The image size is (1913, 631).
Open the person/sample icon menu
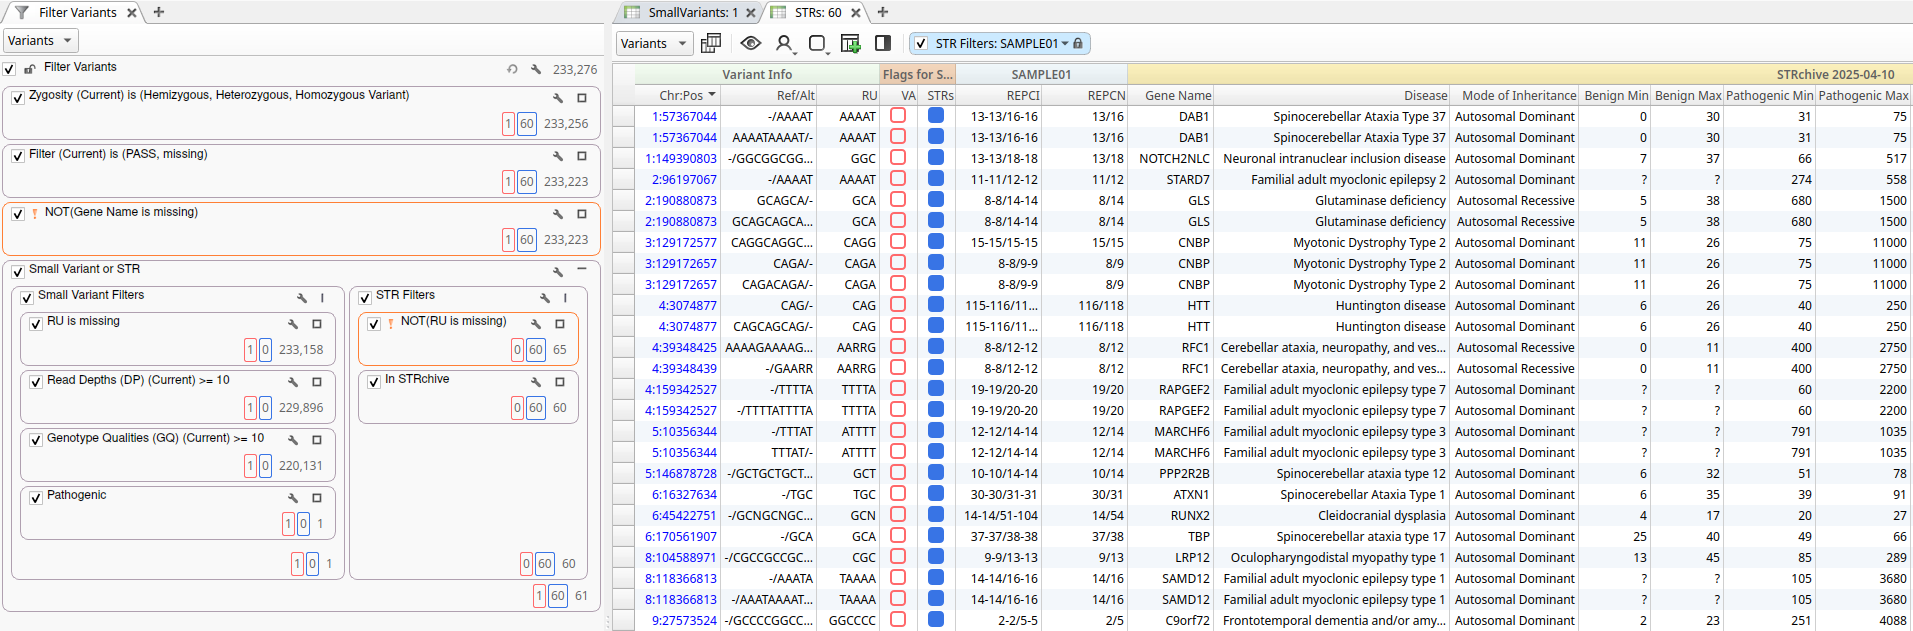pos(784,43)
